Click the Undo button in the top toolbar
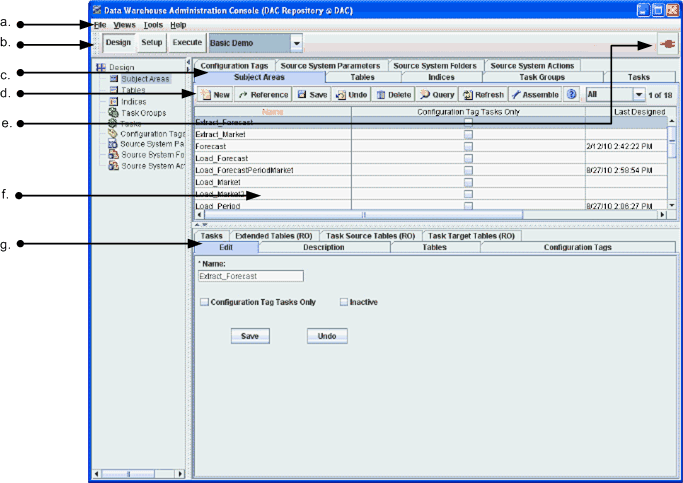Screen dimensions: 683x483 (352, 95)
